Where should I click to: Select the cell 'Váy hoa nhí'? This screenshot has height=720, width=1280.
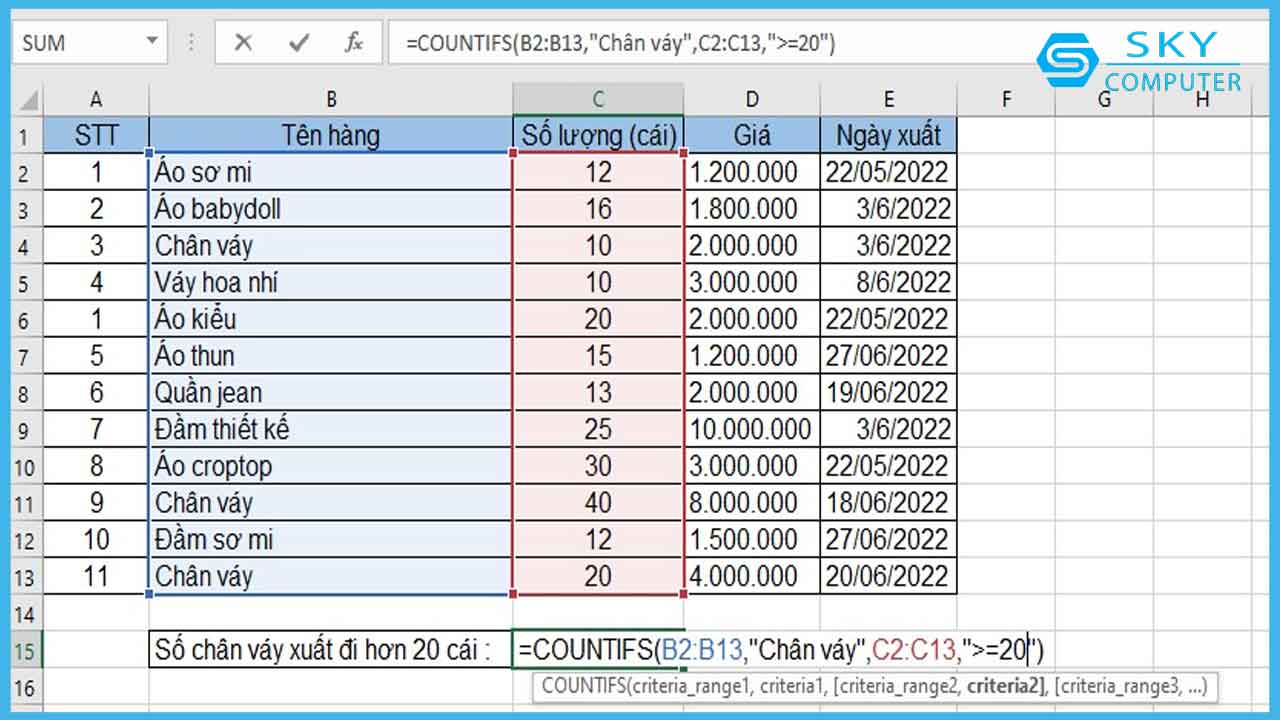point(331,282)
